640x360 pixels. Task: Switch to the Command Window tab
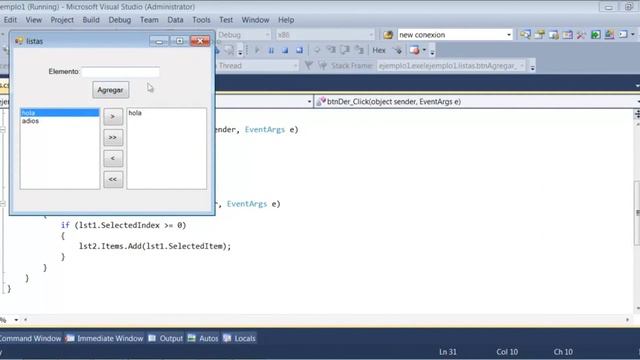(30, 338)
